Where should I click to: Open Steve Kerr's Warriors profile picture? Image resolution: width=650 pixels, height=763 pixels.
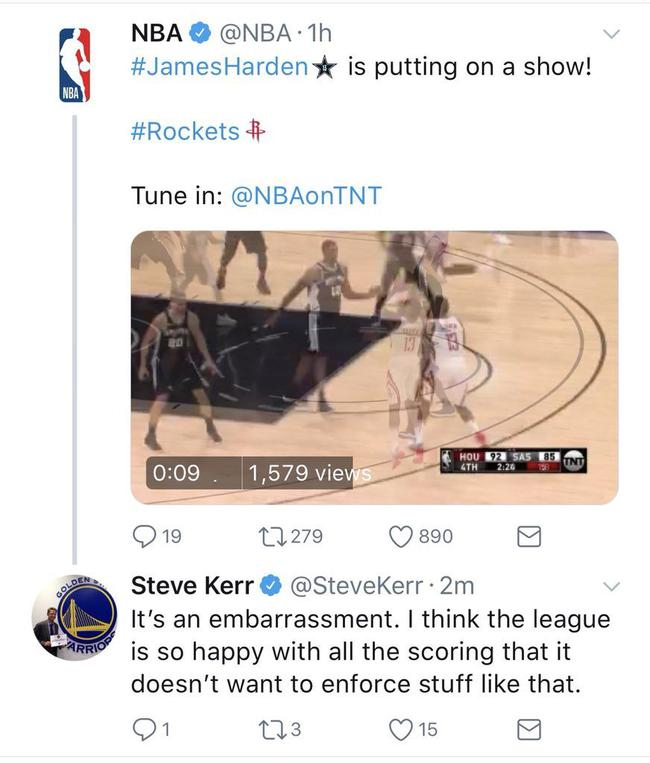(75, 616)
